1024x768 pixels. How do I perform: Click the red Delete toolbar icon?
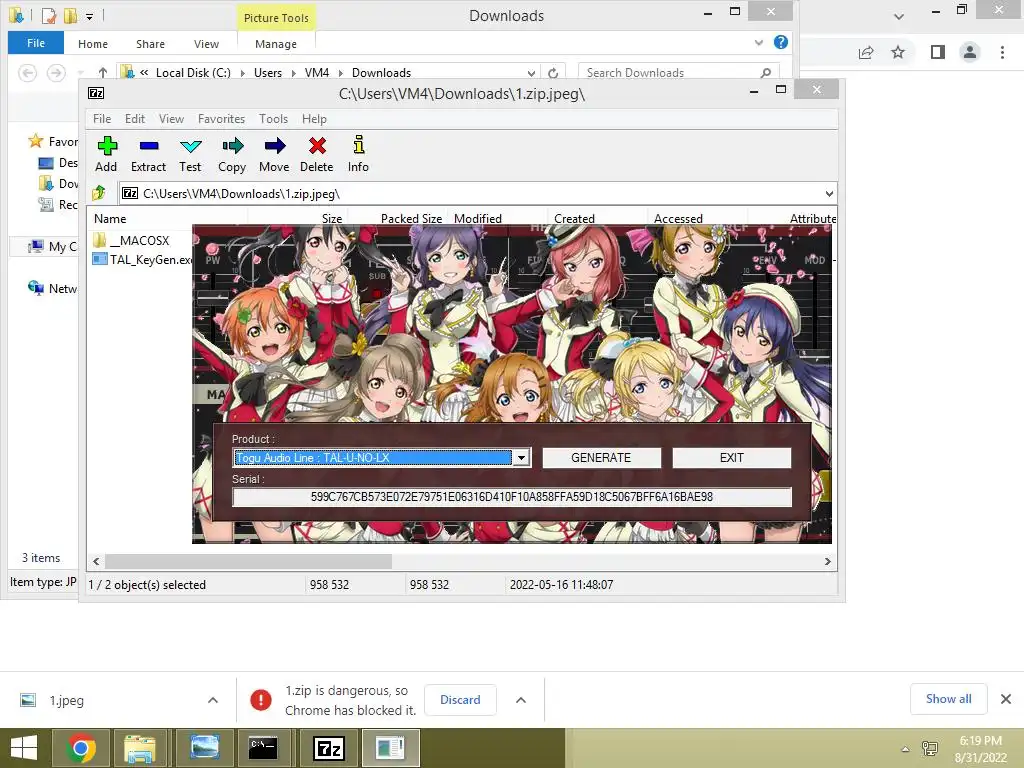(317, 155)
